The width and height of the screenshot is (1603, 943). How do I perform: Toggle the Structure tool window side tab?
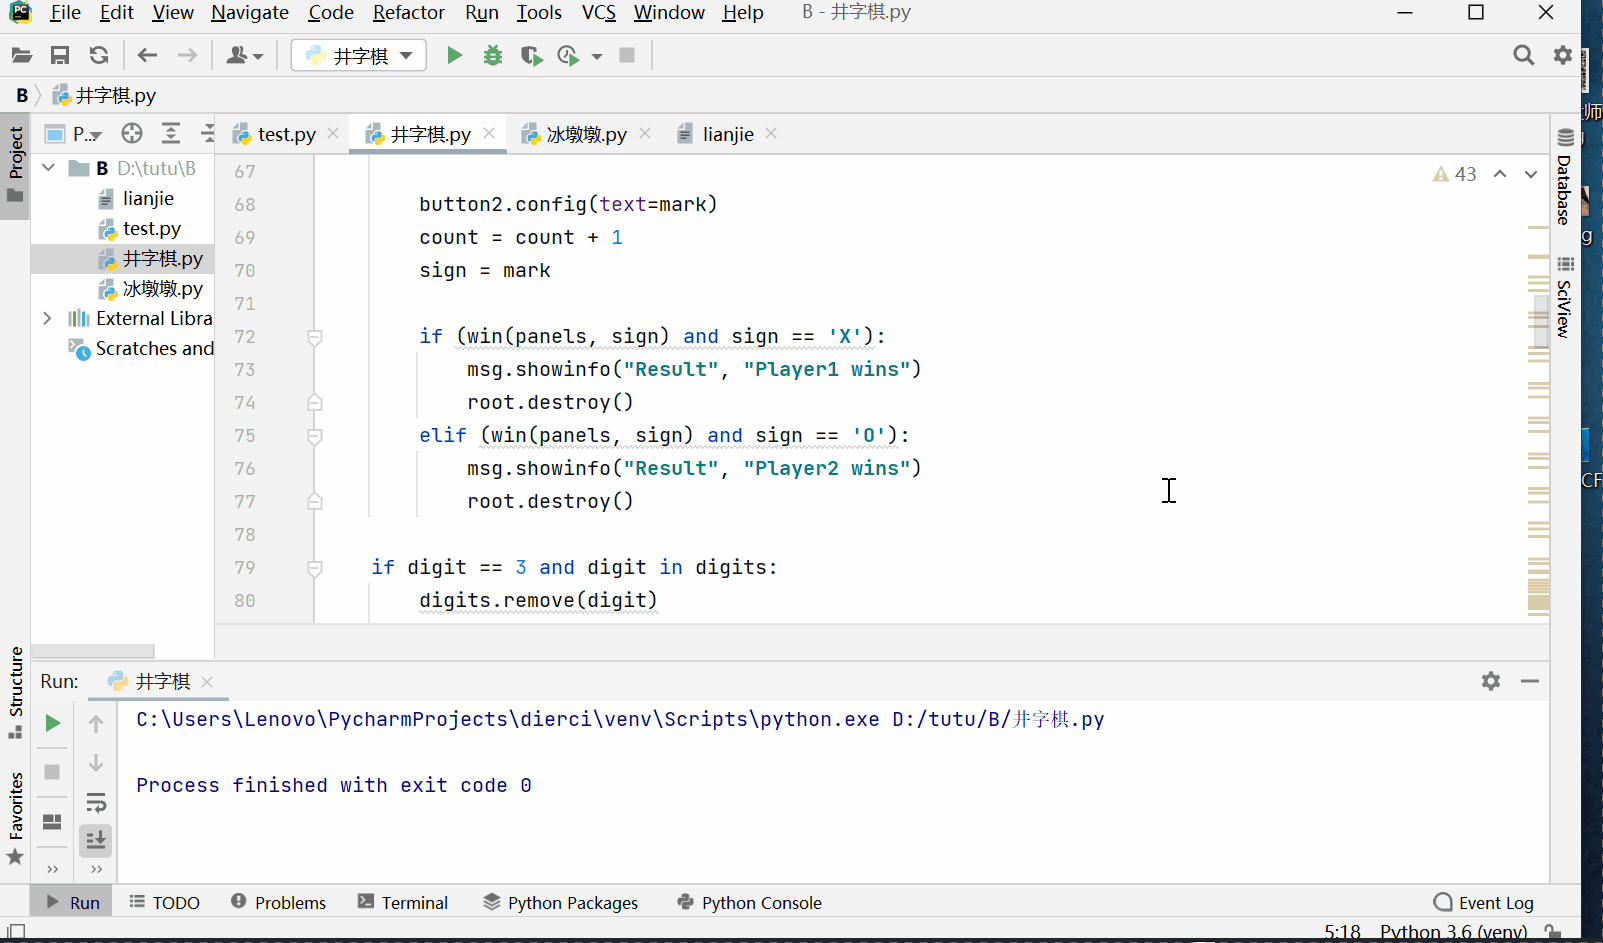(15, 692)
